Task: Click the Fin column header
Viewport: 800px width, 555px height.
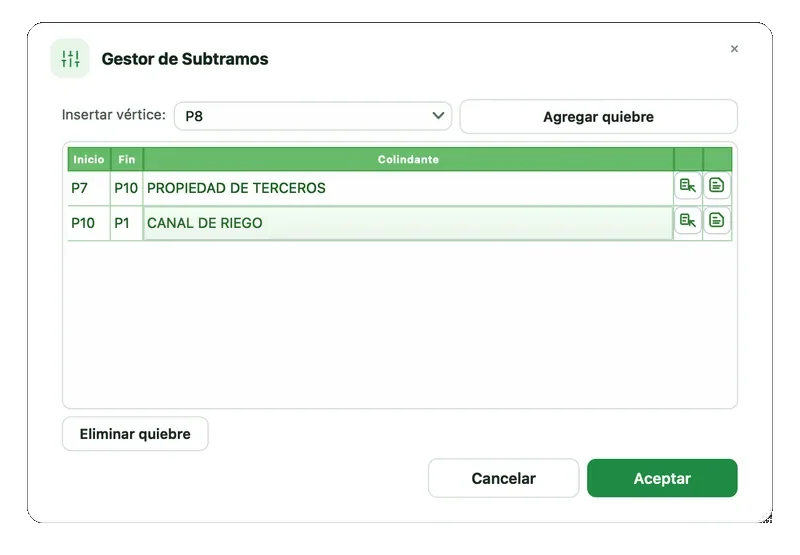Action: (127, 159)
